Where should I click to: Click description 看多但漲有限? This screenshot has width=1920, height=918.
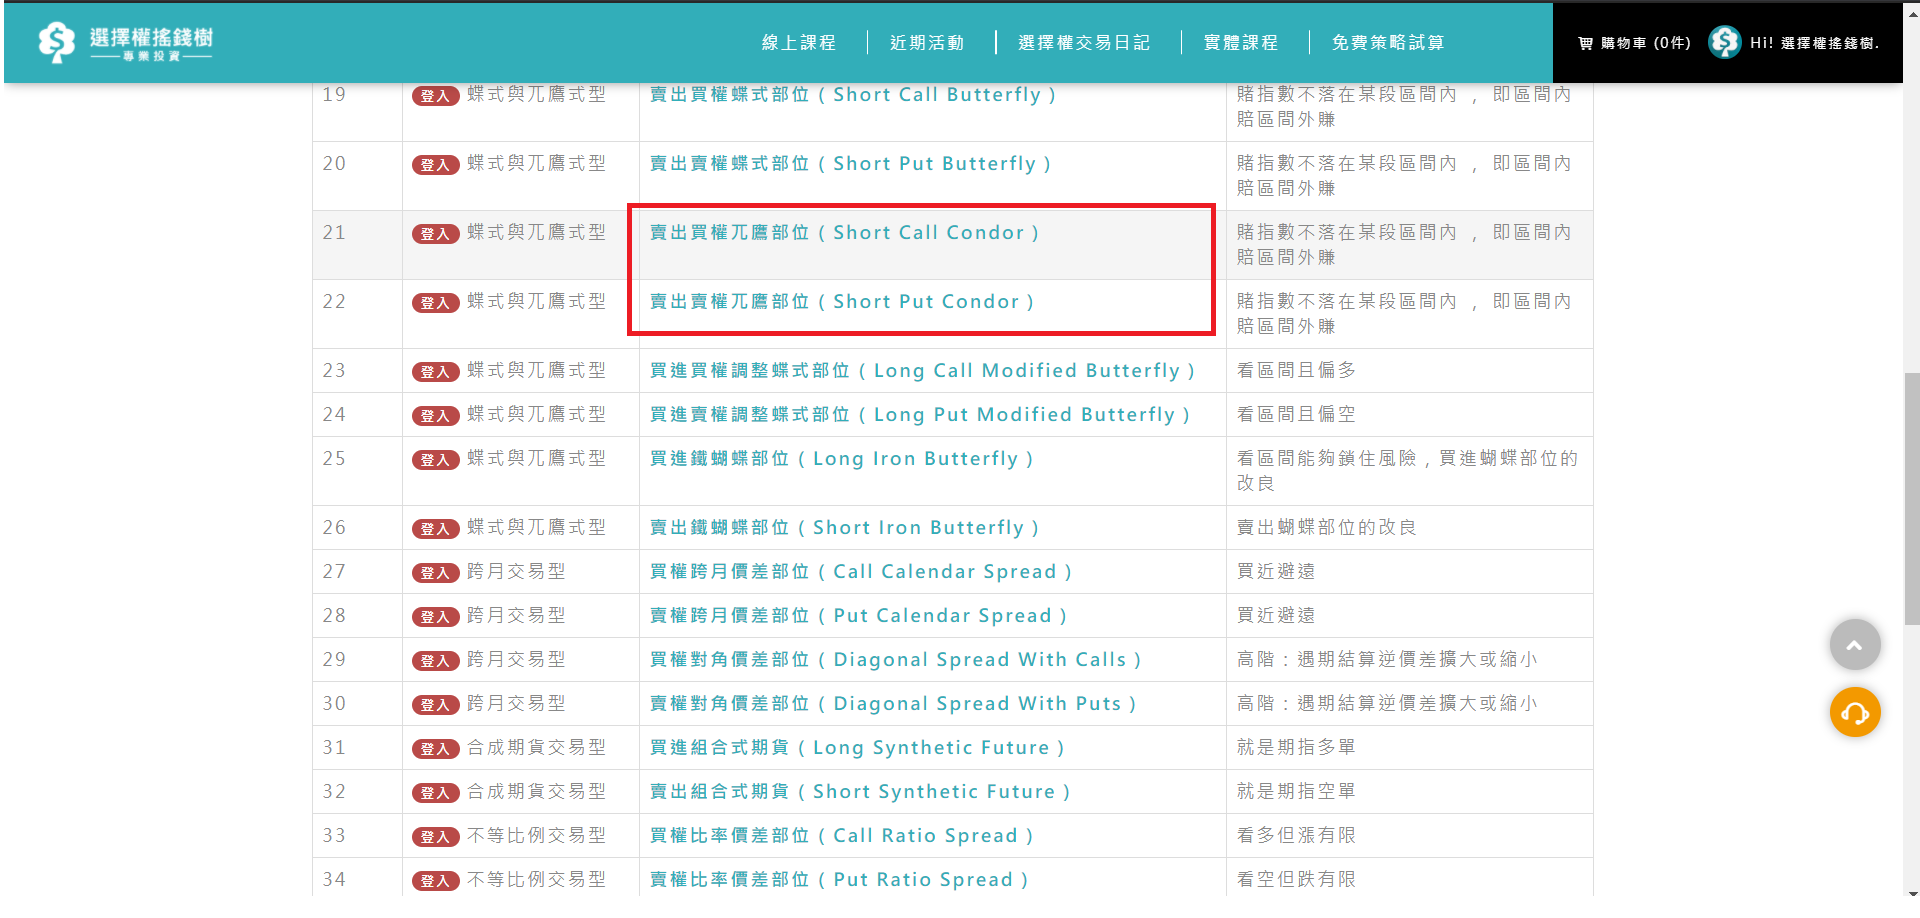1296,835
